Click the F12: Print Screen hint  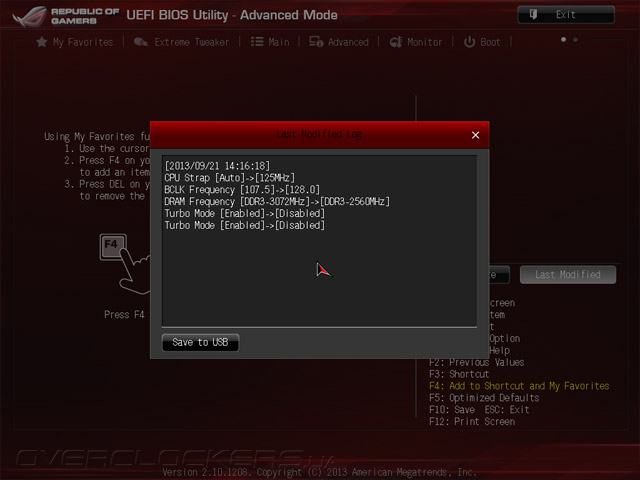tap(472, 421)
